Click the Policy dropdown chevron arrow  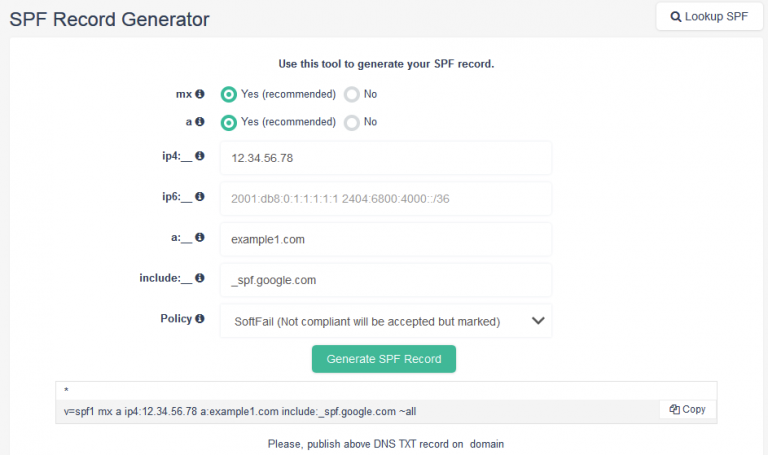538,321
